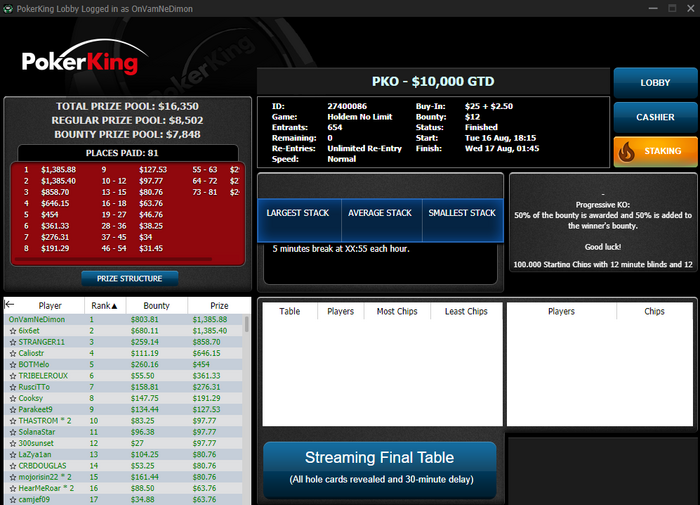Open the Lobby

tap(655, 83)
